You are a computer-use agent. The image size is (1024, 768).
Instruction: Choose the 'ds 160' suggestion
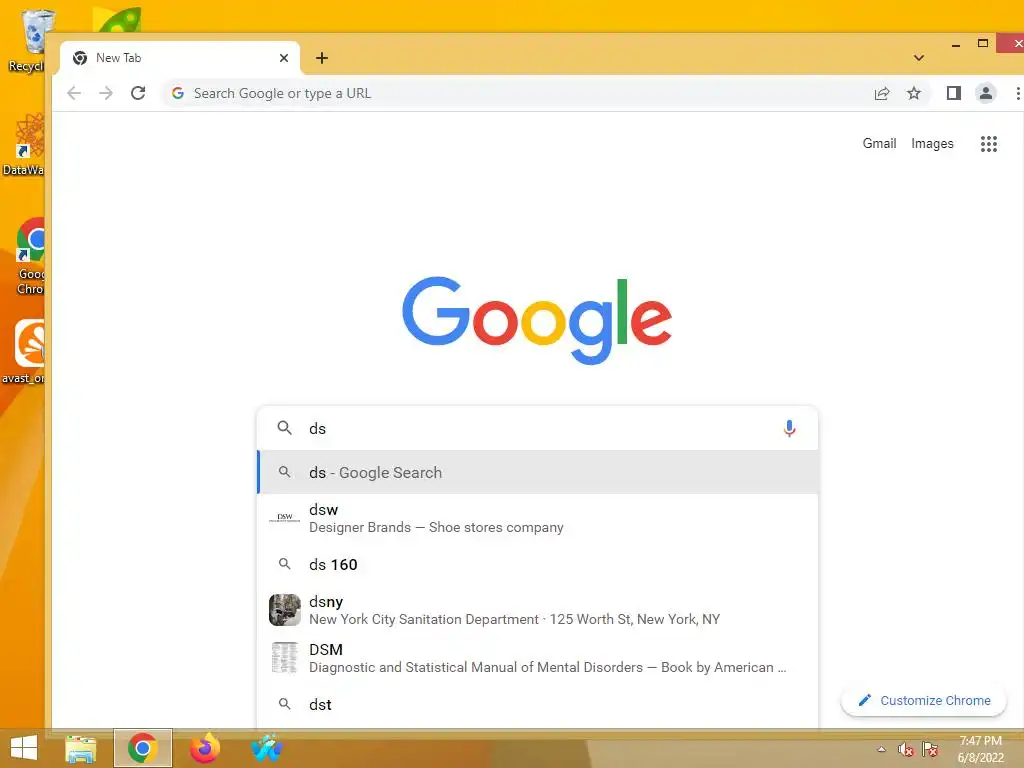[538, 564]
